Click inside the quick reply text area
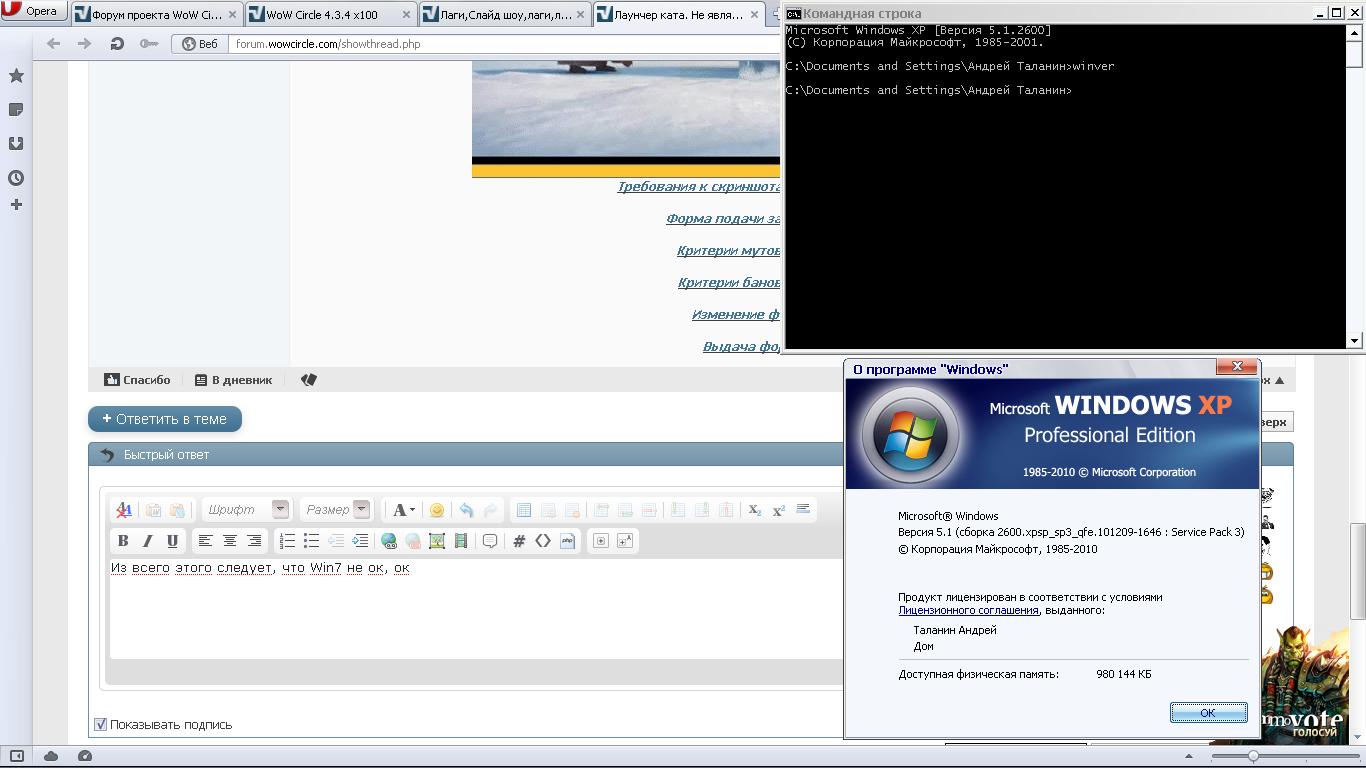Viewport: 1366px width, 768px height. click(x=475, y=608)
